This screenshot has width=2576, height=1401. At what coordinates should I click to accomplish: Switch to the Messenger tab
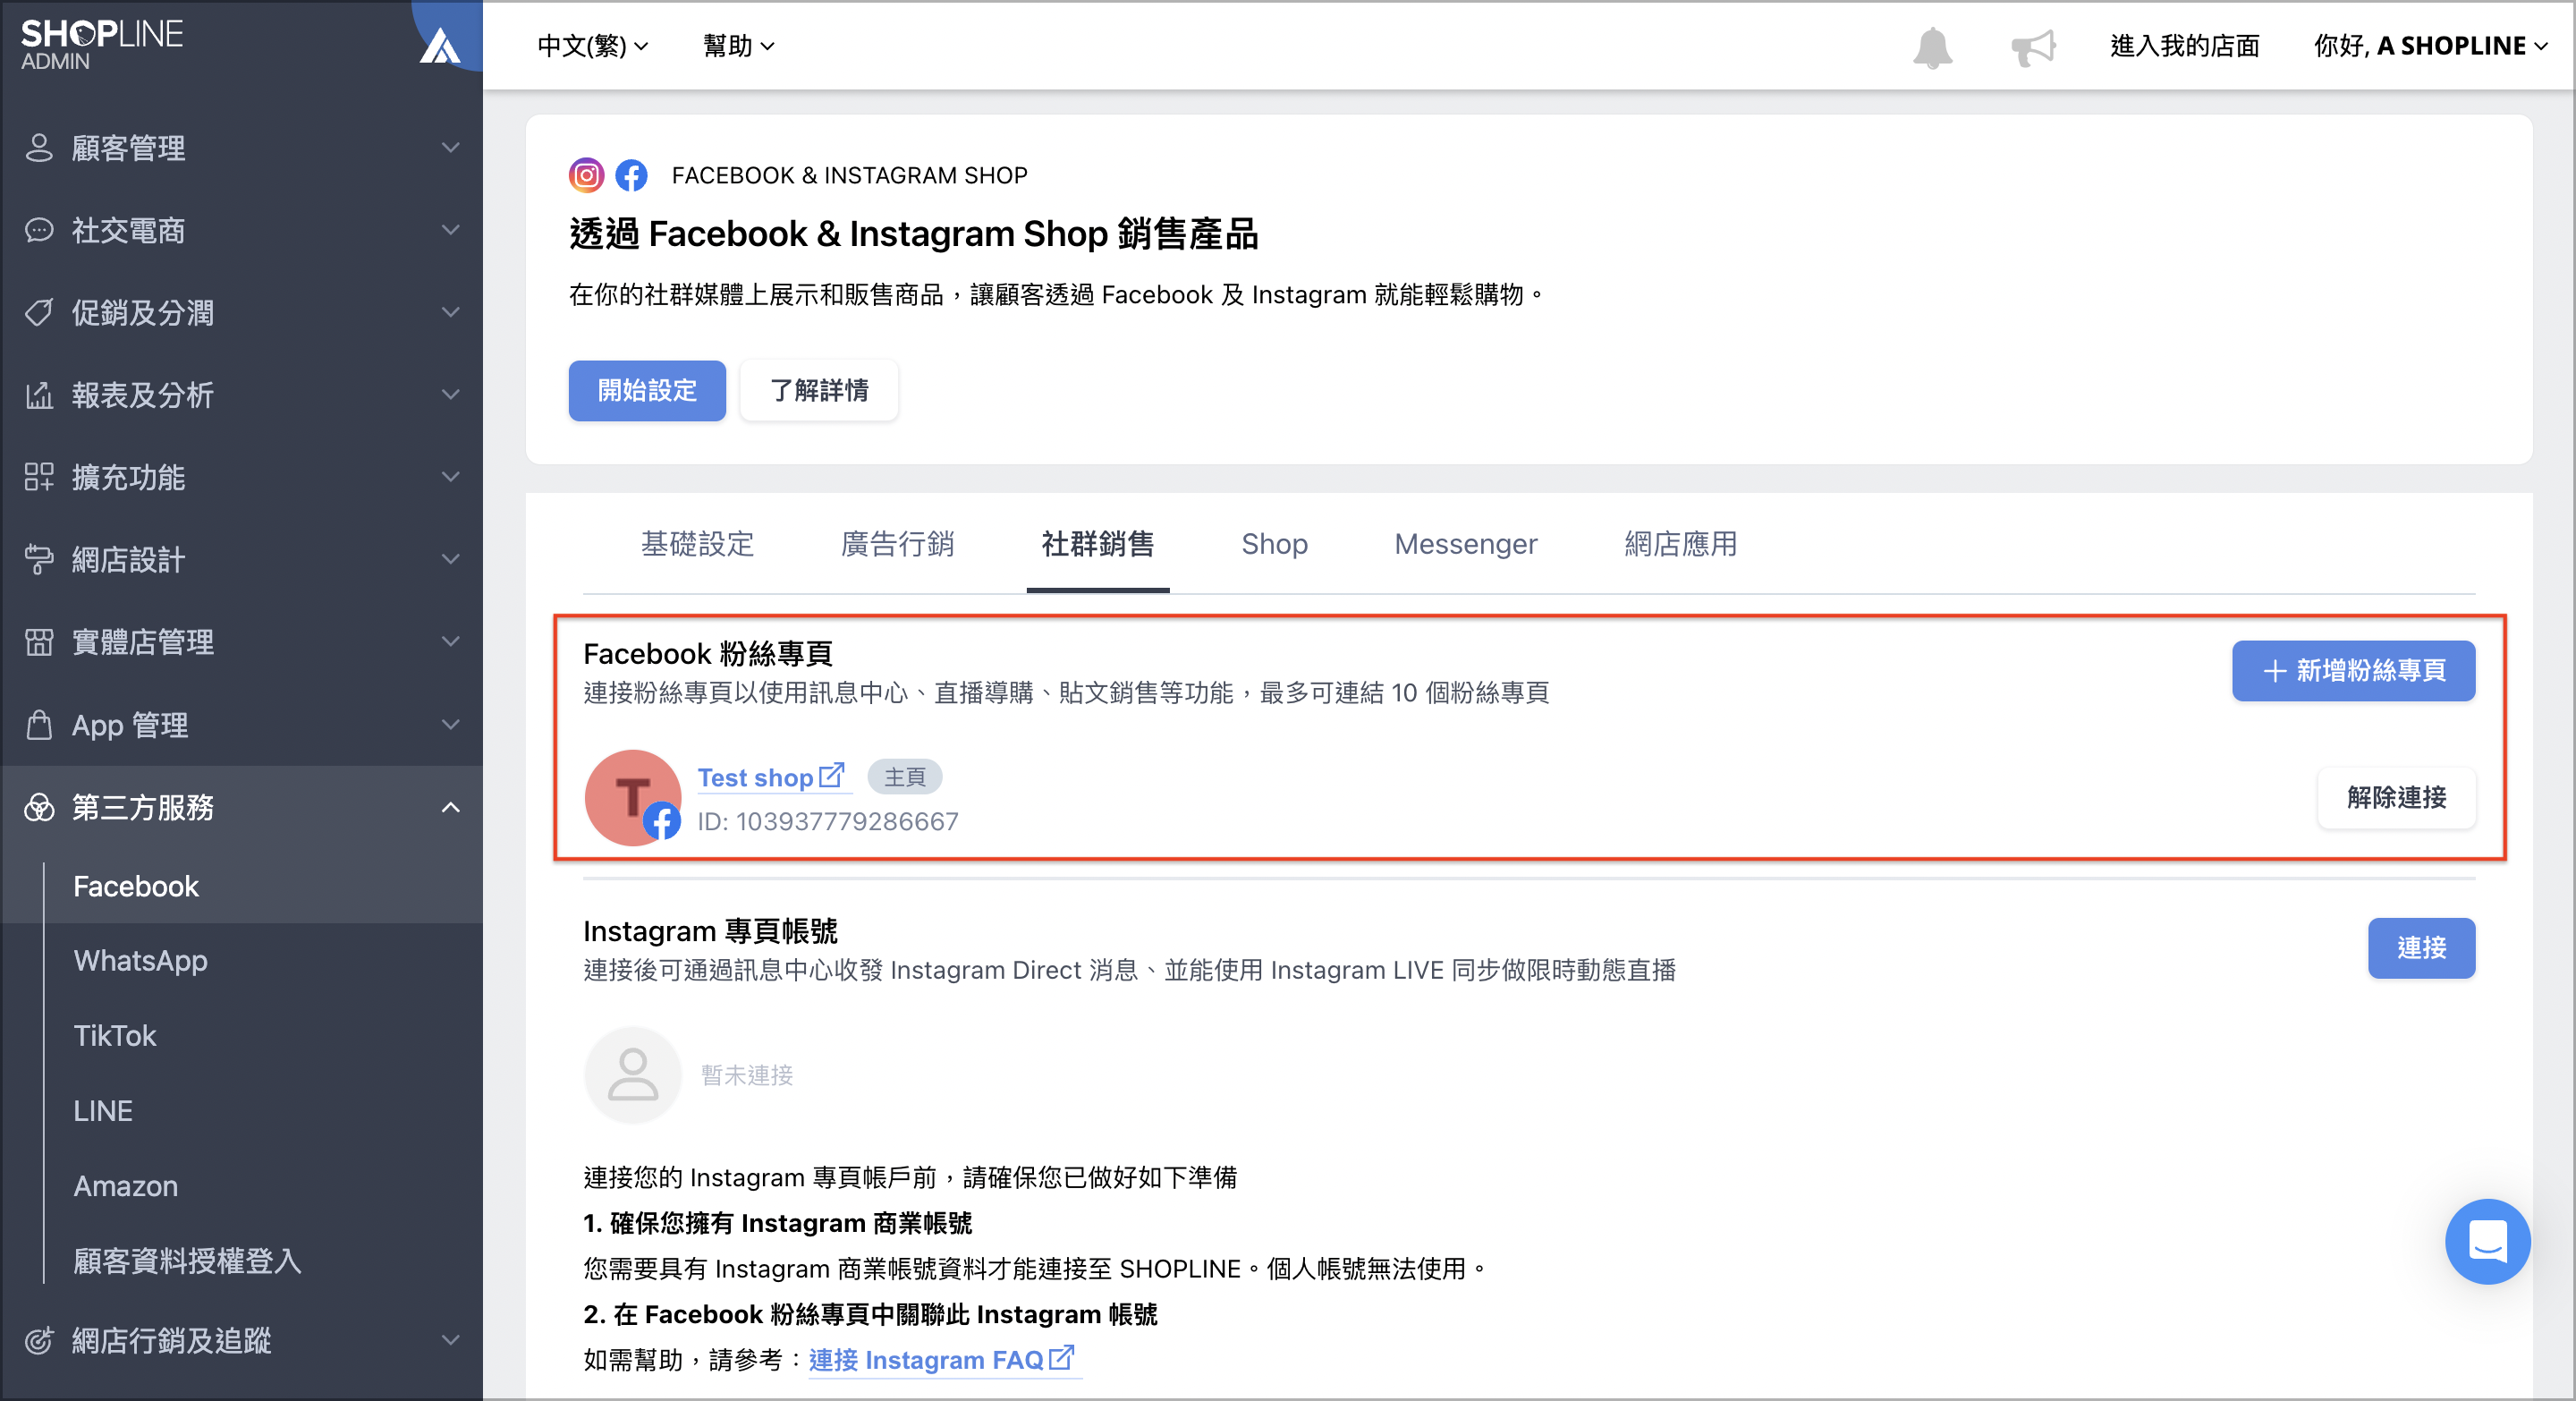(1466, 544)
